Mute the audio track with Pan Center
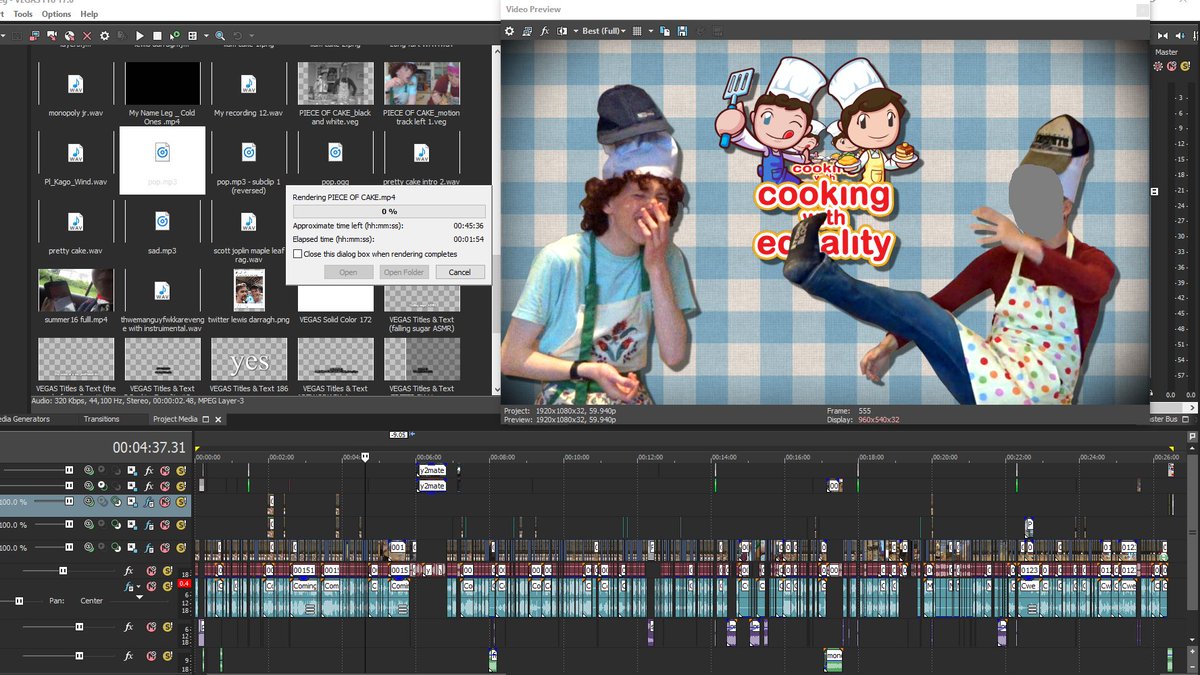 coord(151,586)
